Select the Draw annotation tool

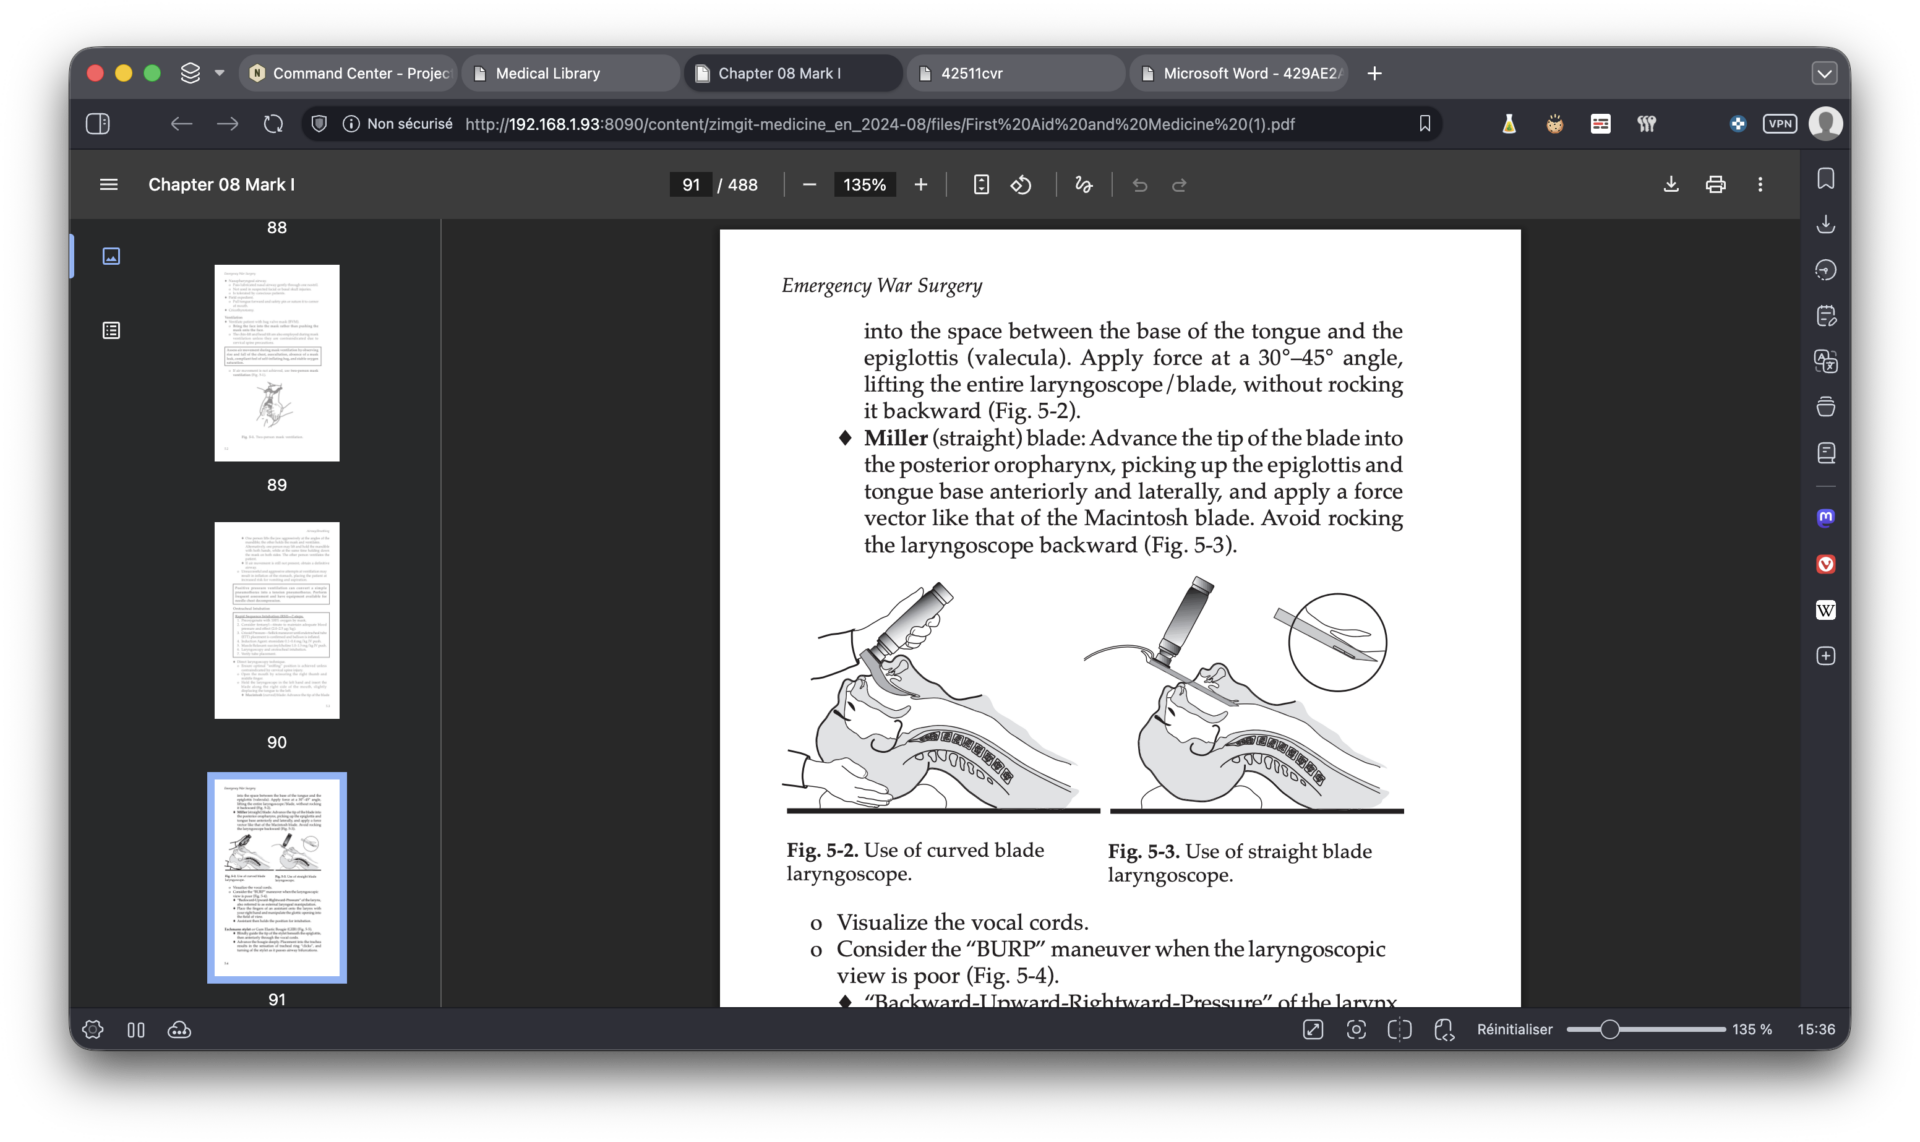coord(1083,185)
